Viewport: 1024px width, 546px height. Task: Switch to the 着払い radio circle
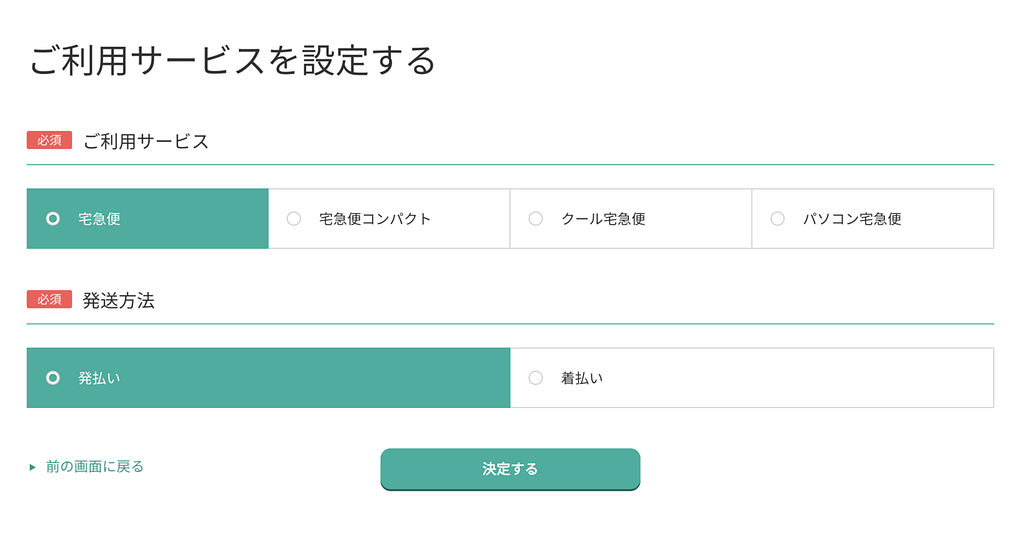[536, 378]
